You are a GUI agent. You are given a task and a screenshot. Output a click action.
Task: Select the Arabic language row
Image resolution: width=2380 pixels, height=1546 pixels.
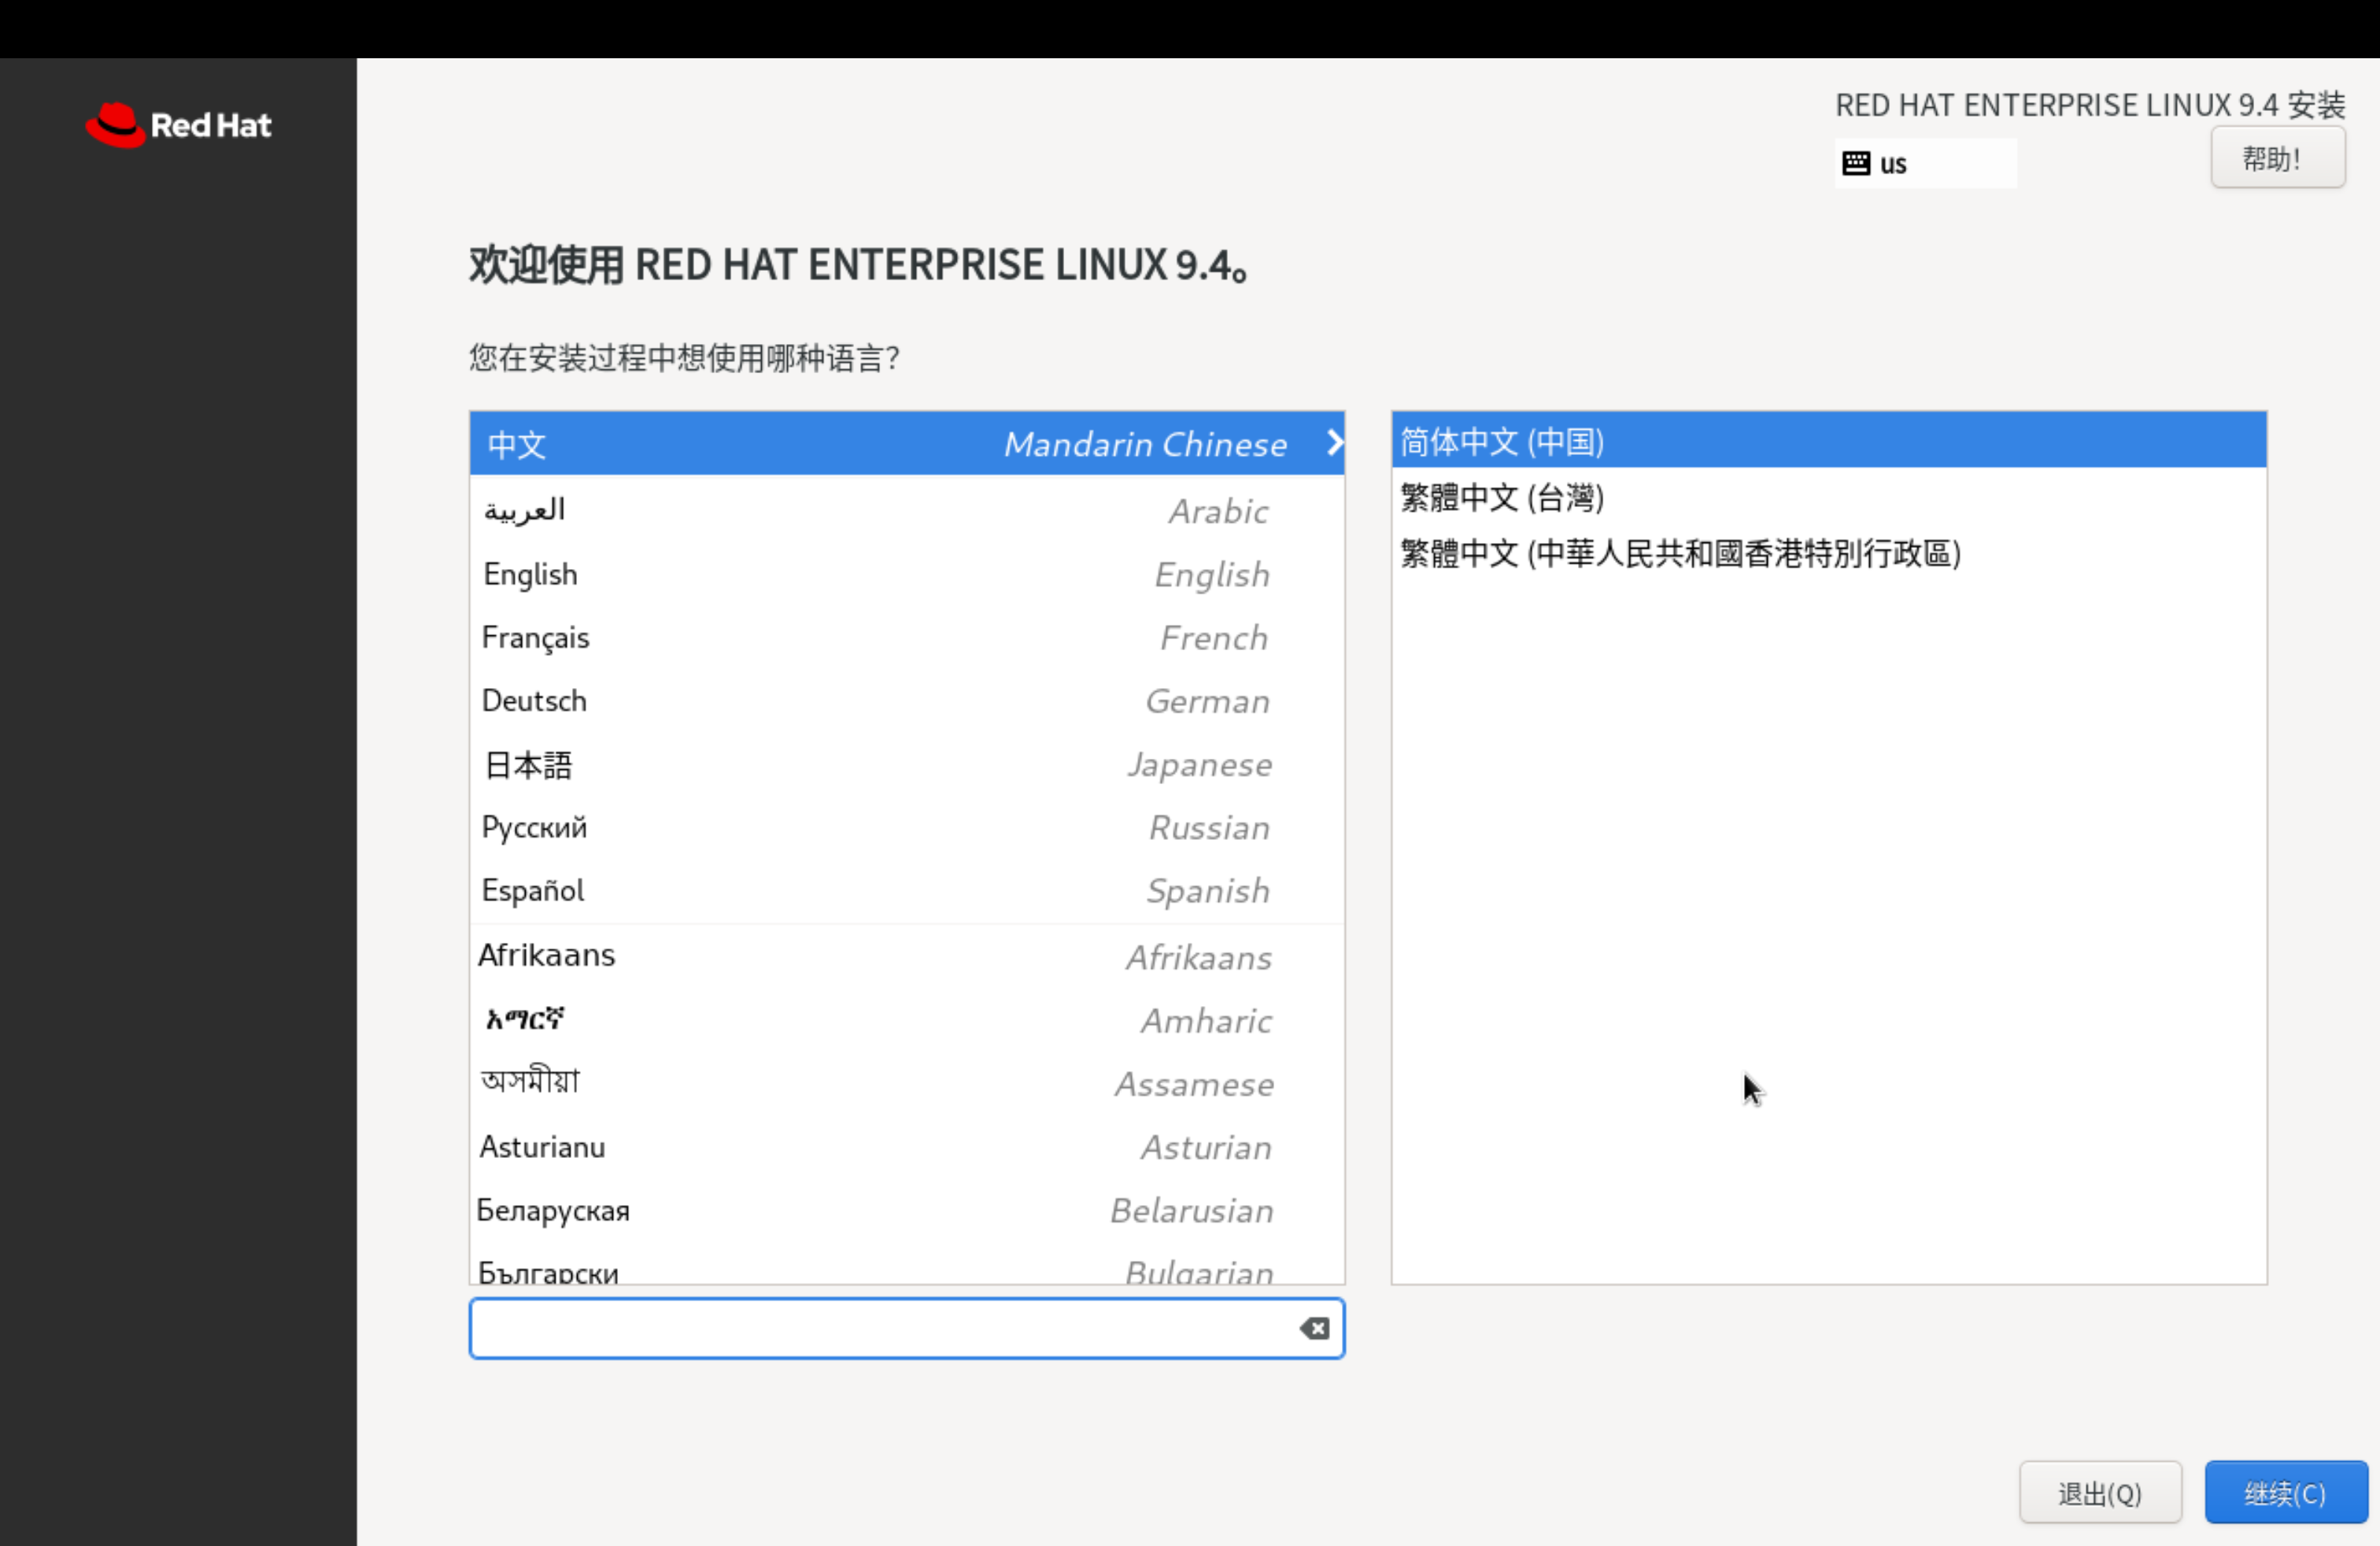pyautogui.click(x=907, y=511)
